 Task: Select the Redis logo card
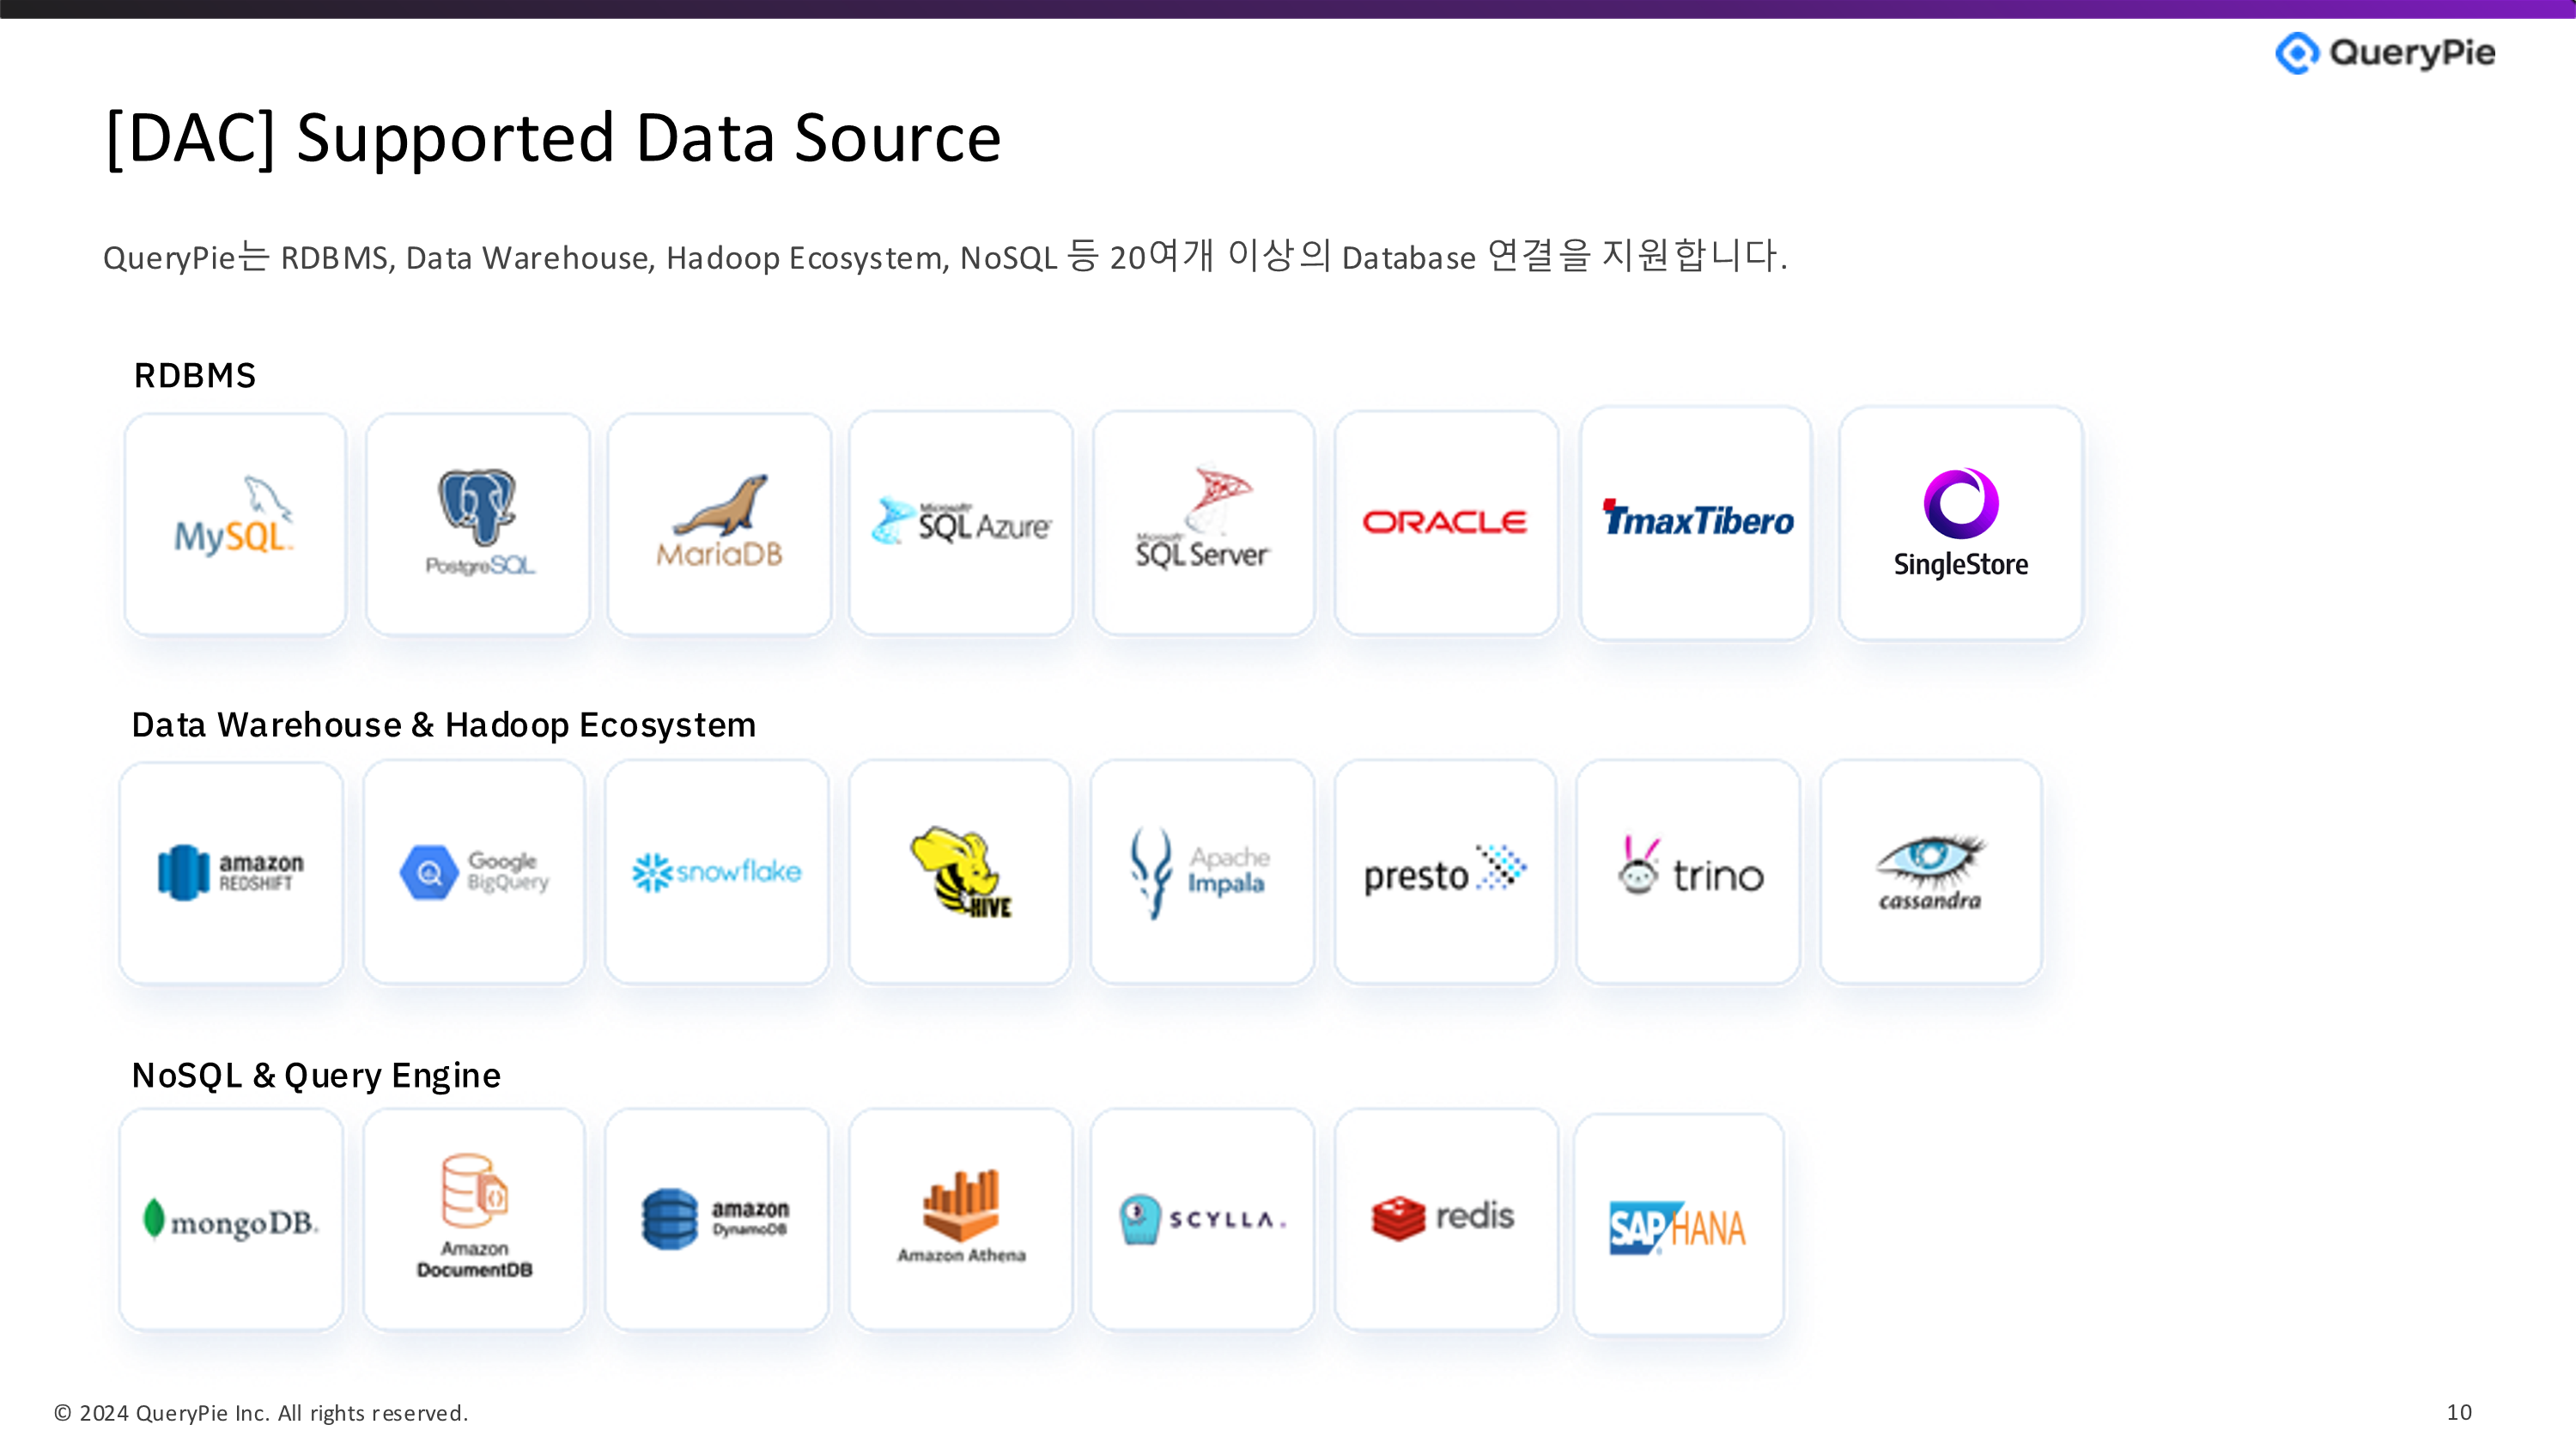[x=1445, y=1219]
